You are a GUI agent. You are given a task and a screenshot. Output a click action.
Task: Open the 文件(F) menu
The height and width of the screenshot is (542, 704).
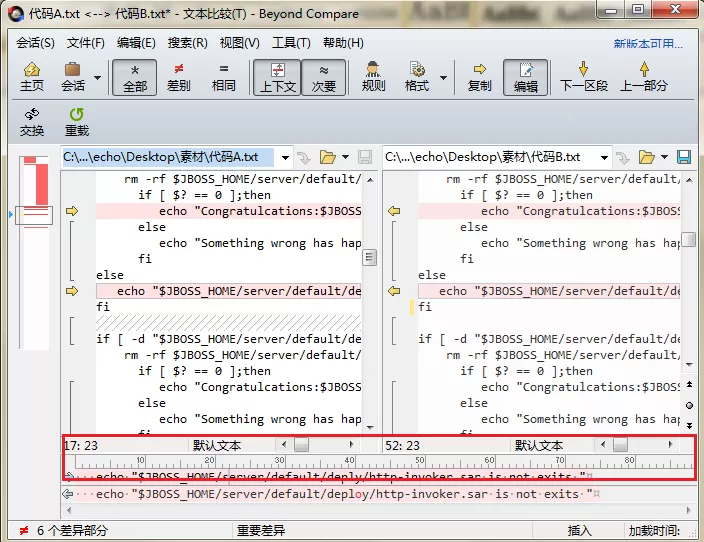pos(85,43)
